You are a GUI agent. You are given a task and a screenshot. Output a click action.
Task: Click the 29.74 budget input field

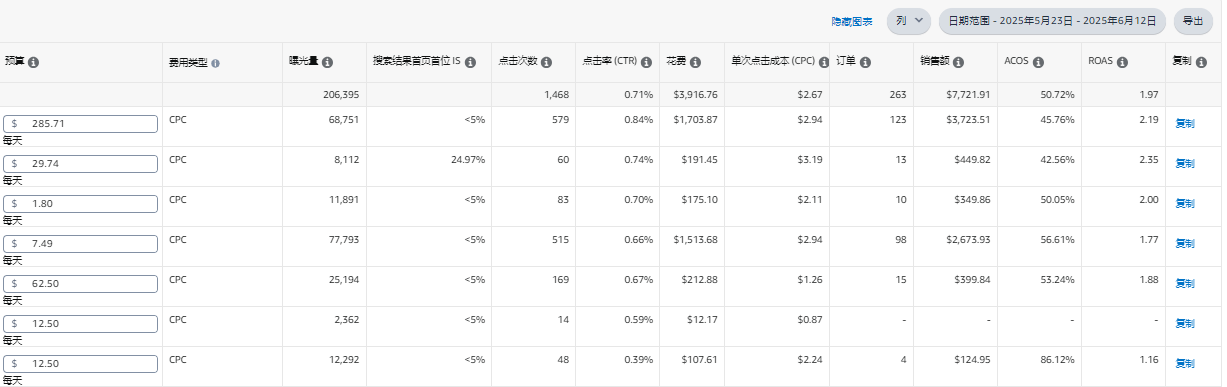tap(80, 164)
